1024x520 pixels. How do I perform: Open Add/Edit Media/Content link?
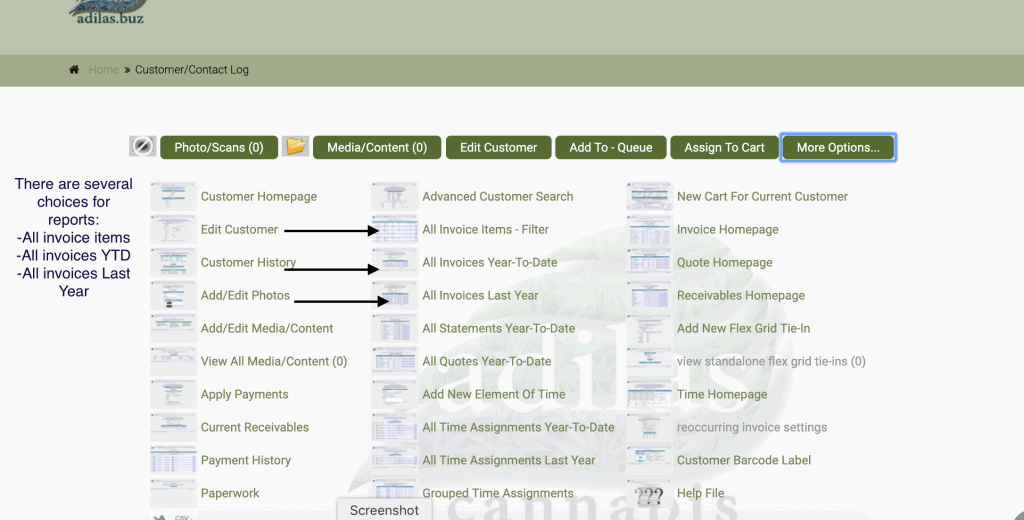(x=266, y=329)
